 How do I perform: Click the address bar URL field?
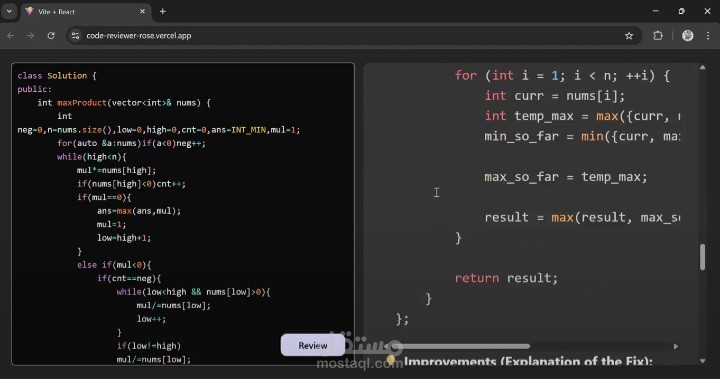pos(353,35)
